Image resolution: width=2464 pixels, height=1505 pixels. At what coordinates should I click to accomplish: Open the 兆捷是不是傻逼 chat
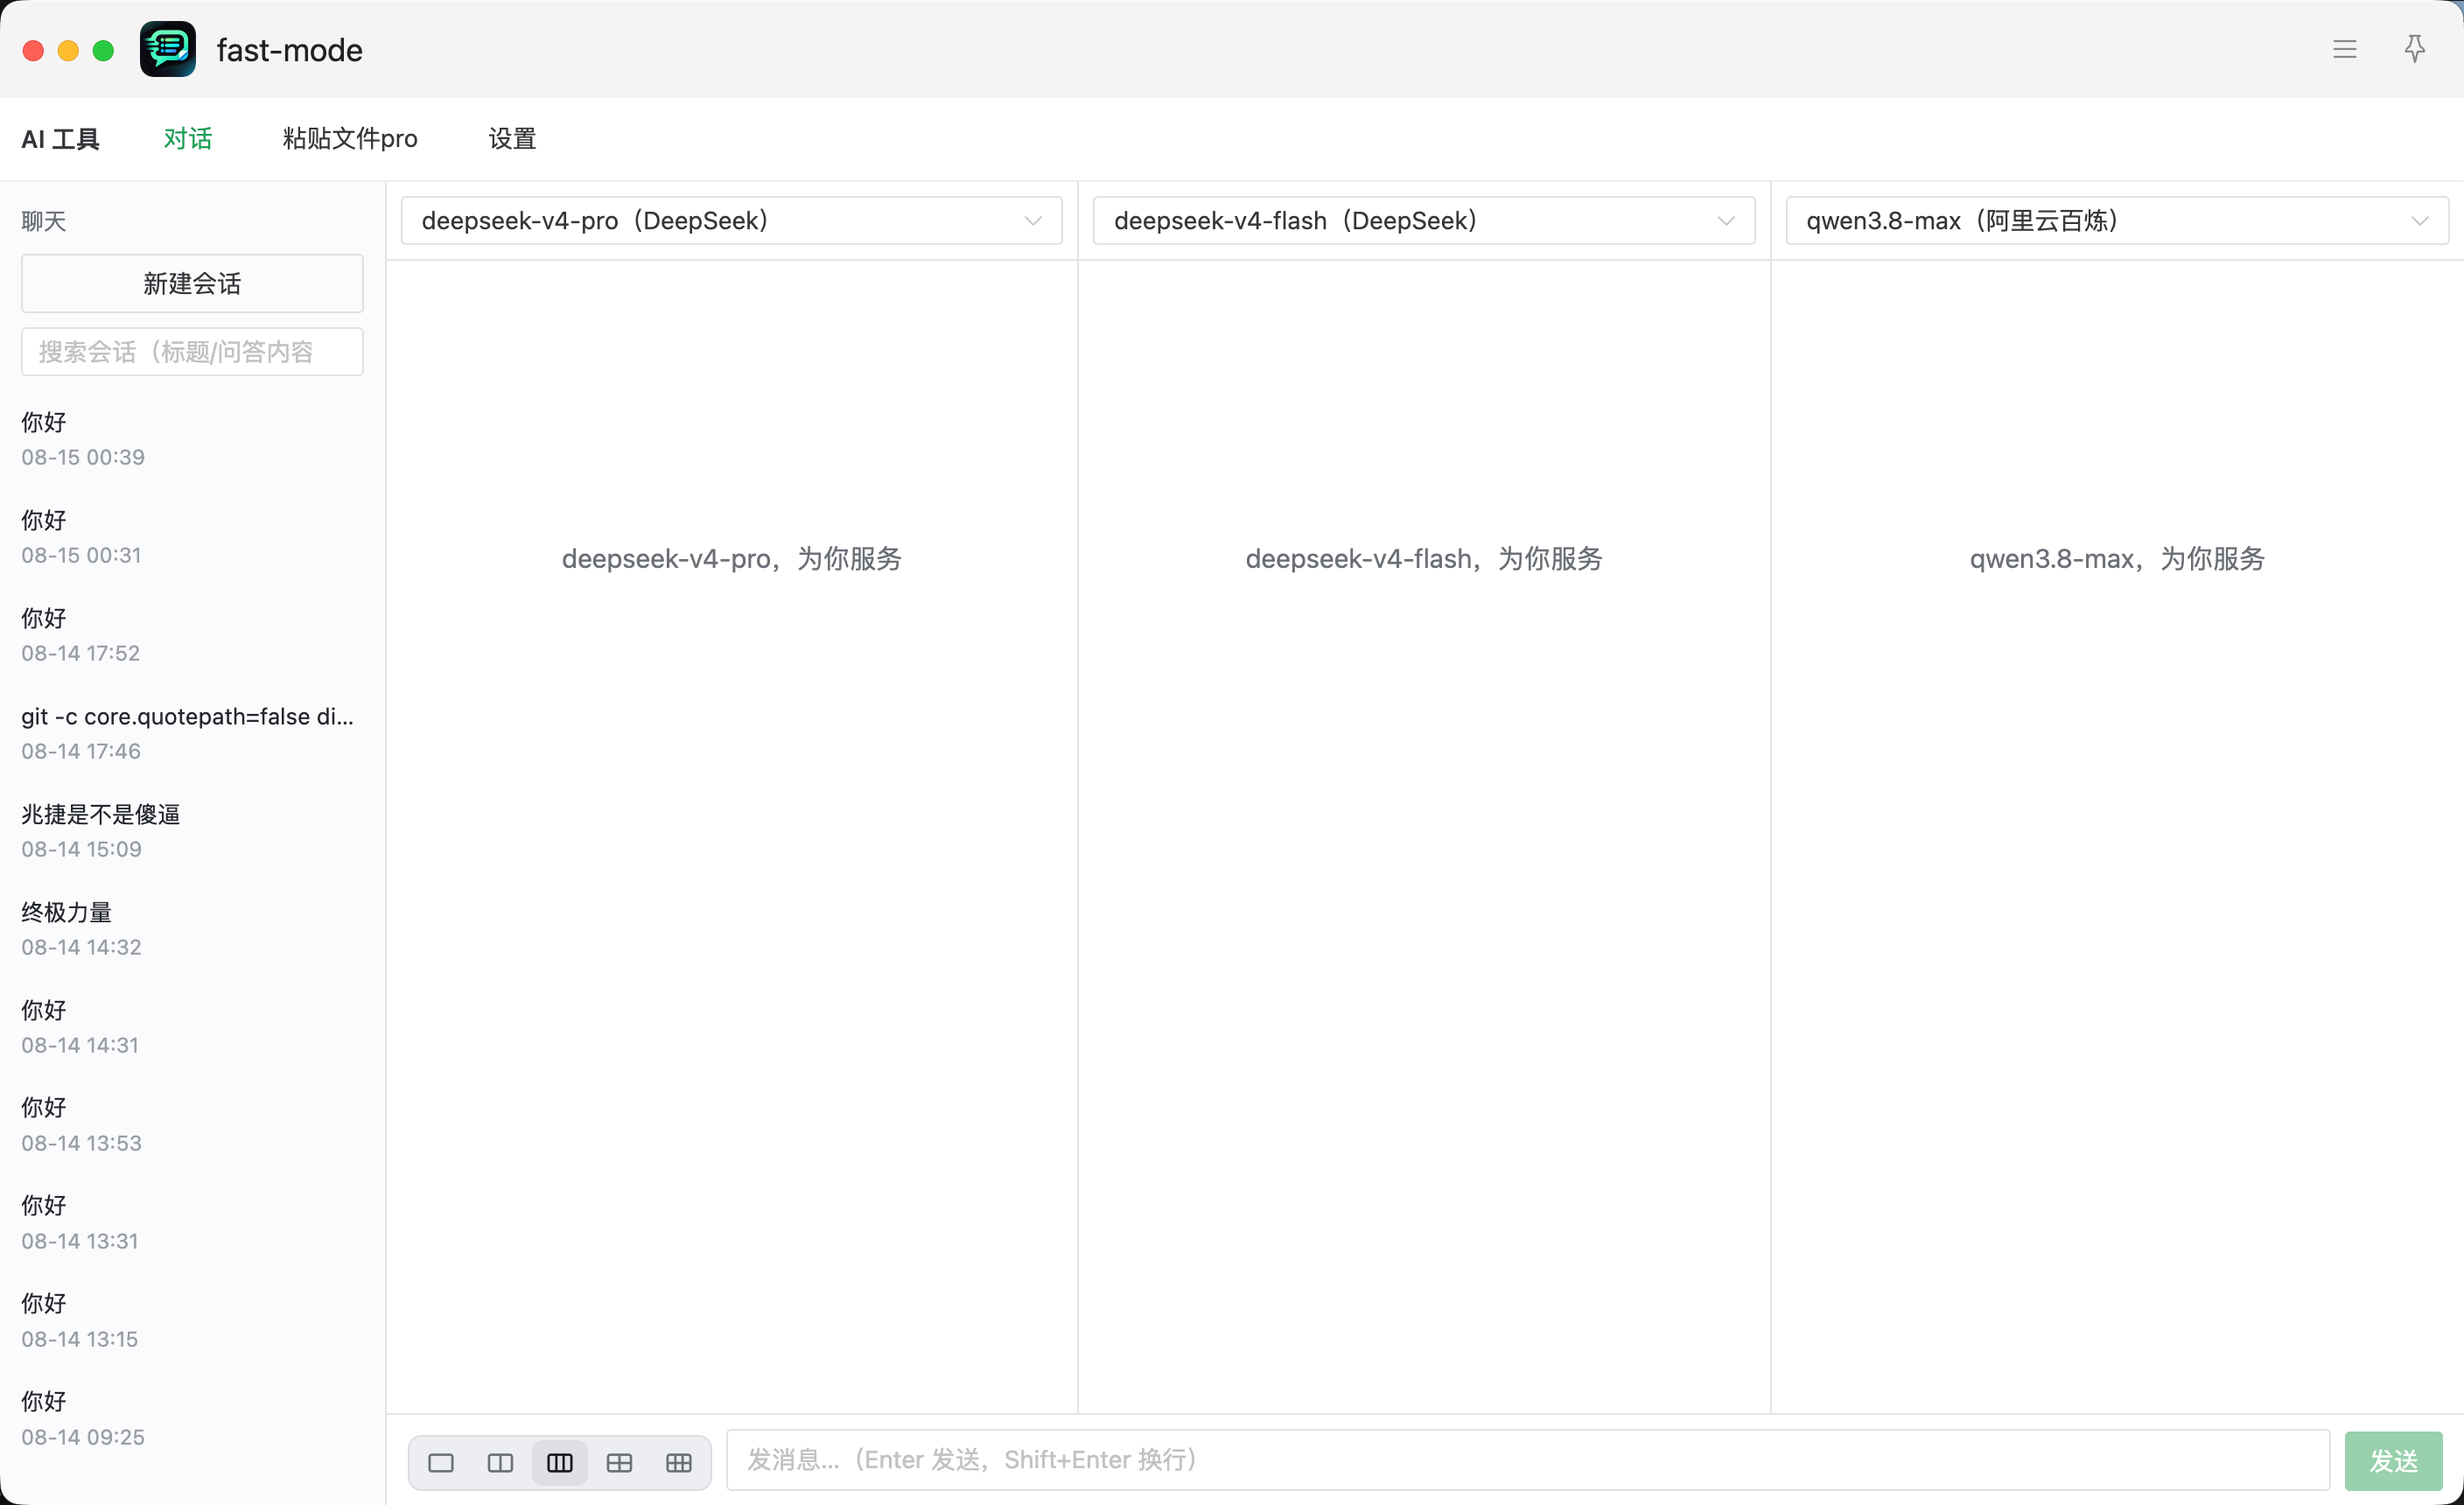(x=192, y=831)
